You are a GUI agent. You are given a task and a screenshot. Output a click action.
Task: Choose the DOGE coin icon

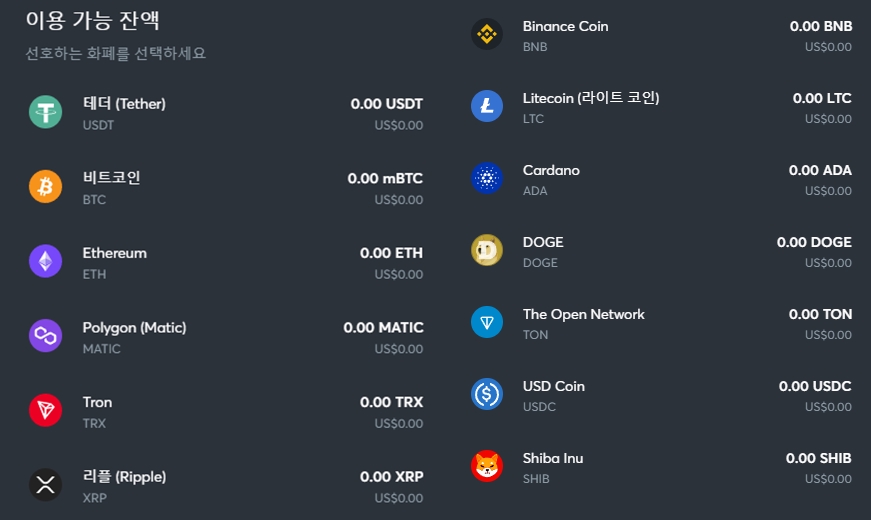(487, 250)
